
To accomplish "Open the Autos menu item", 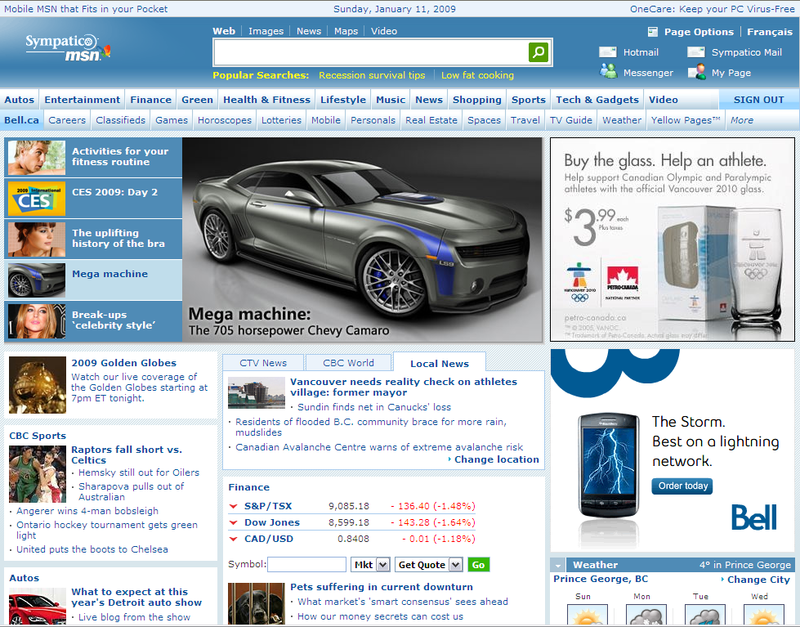I will [x=19, y=99].
